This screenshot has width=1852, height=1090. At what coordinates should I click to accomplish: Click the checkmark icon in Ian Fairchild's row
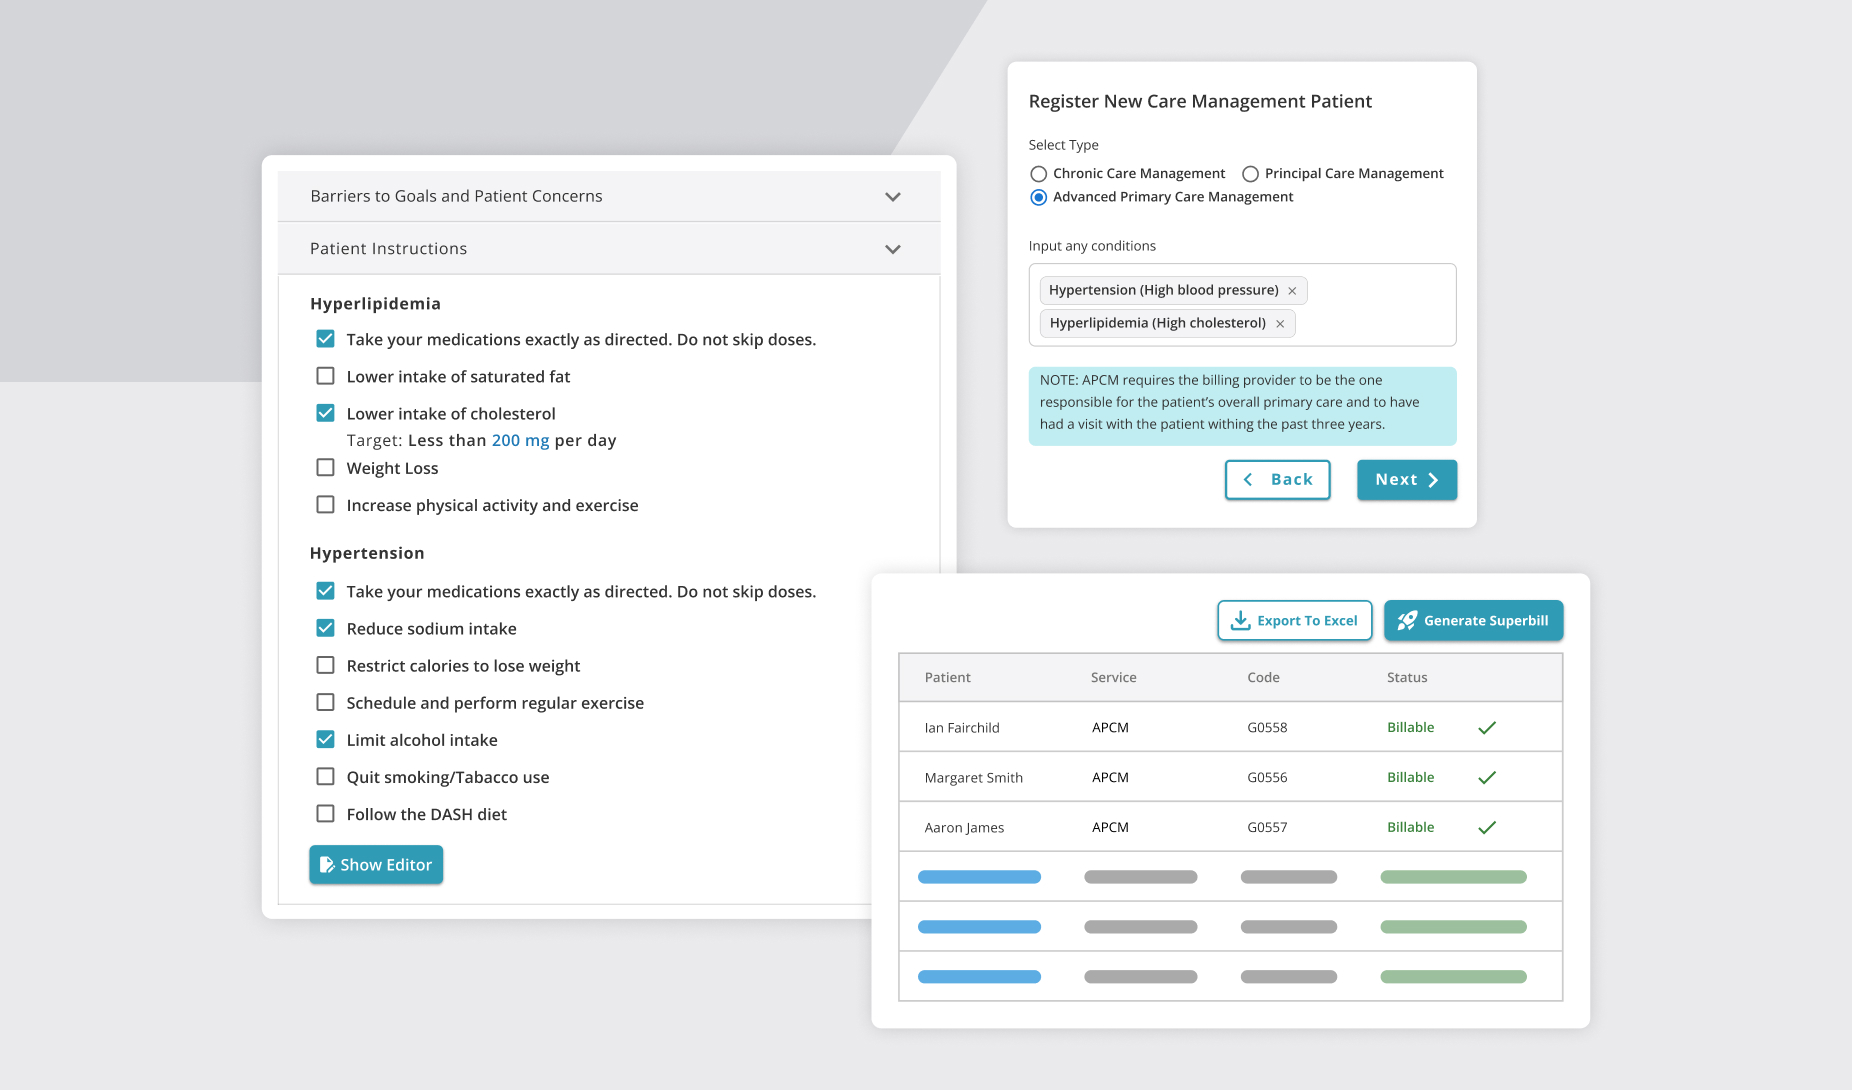point(1487,728)
